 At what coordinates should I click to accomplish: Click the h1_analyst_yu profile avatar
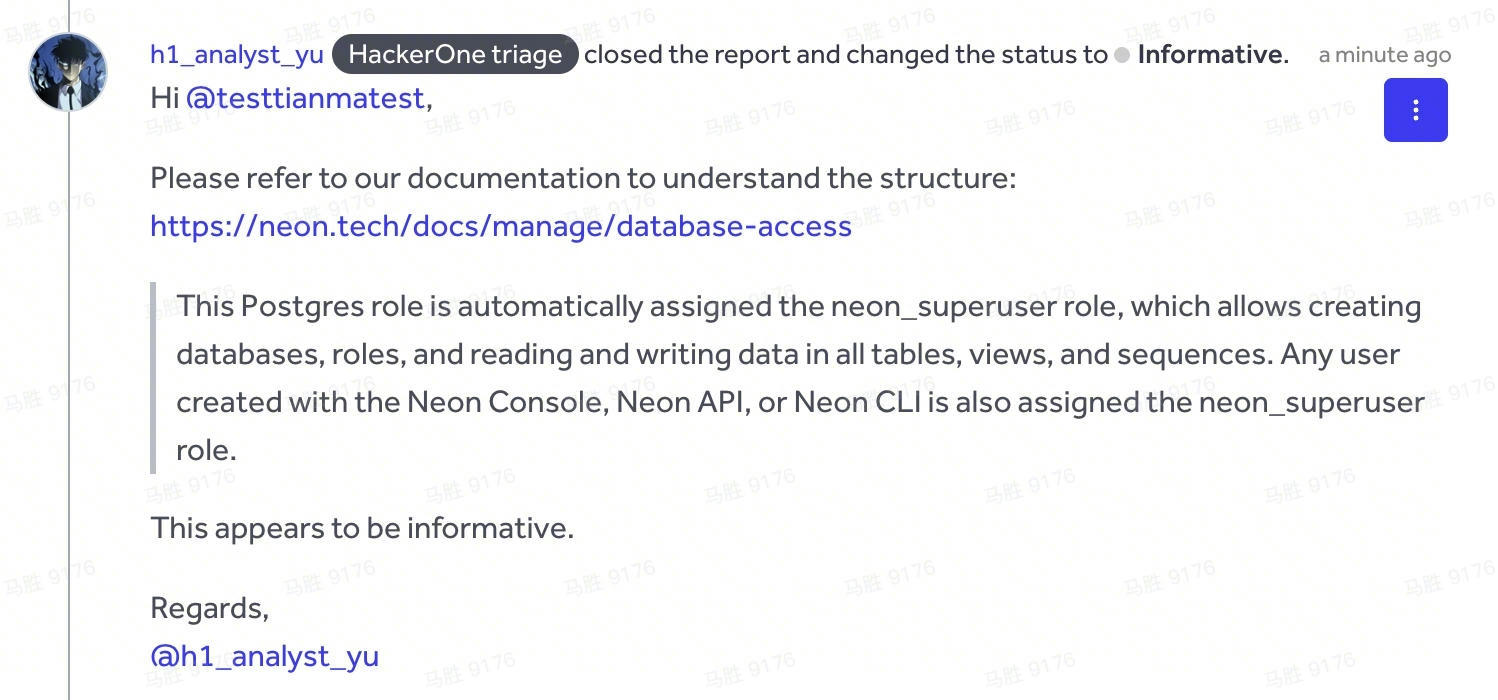[x=68, y=72]
